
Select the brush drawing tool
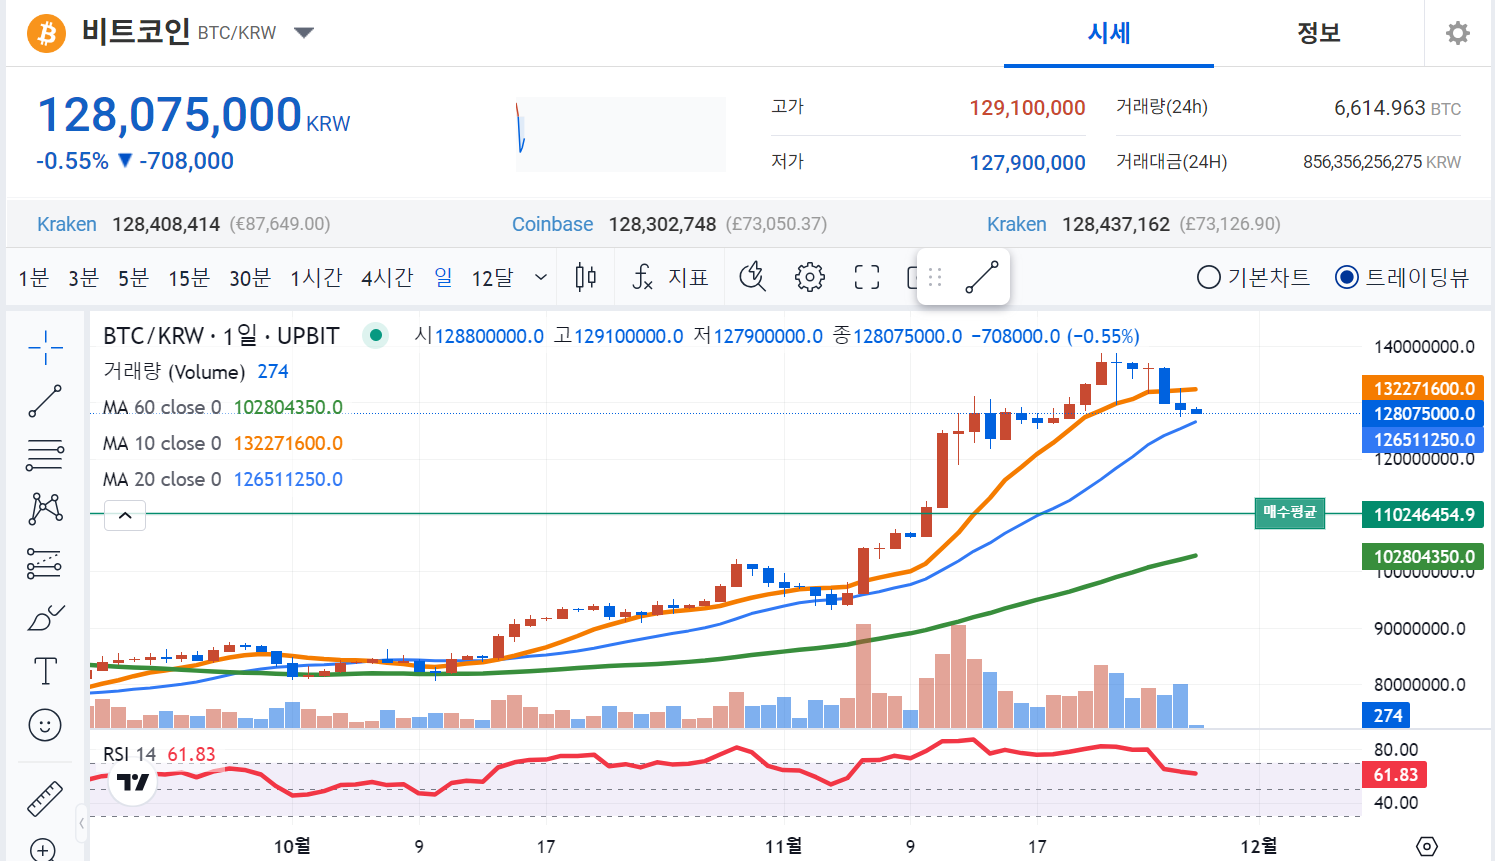[45, 618]
